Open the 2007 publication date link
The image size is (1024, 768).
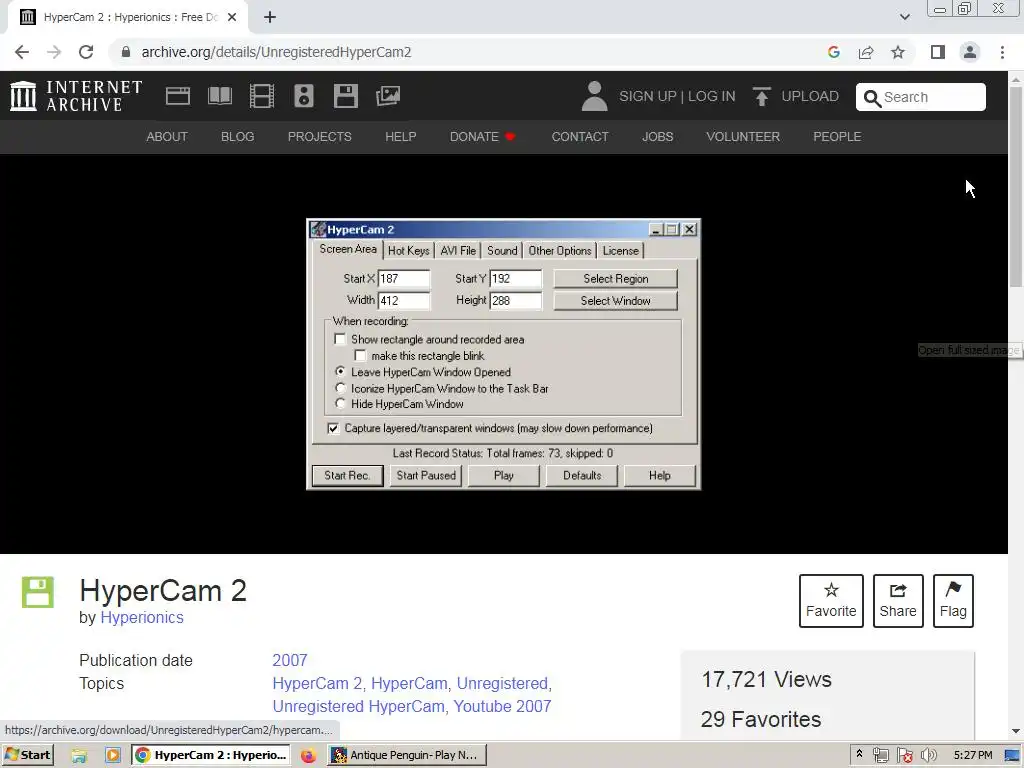tap(290, 660)
